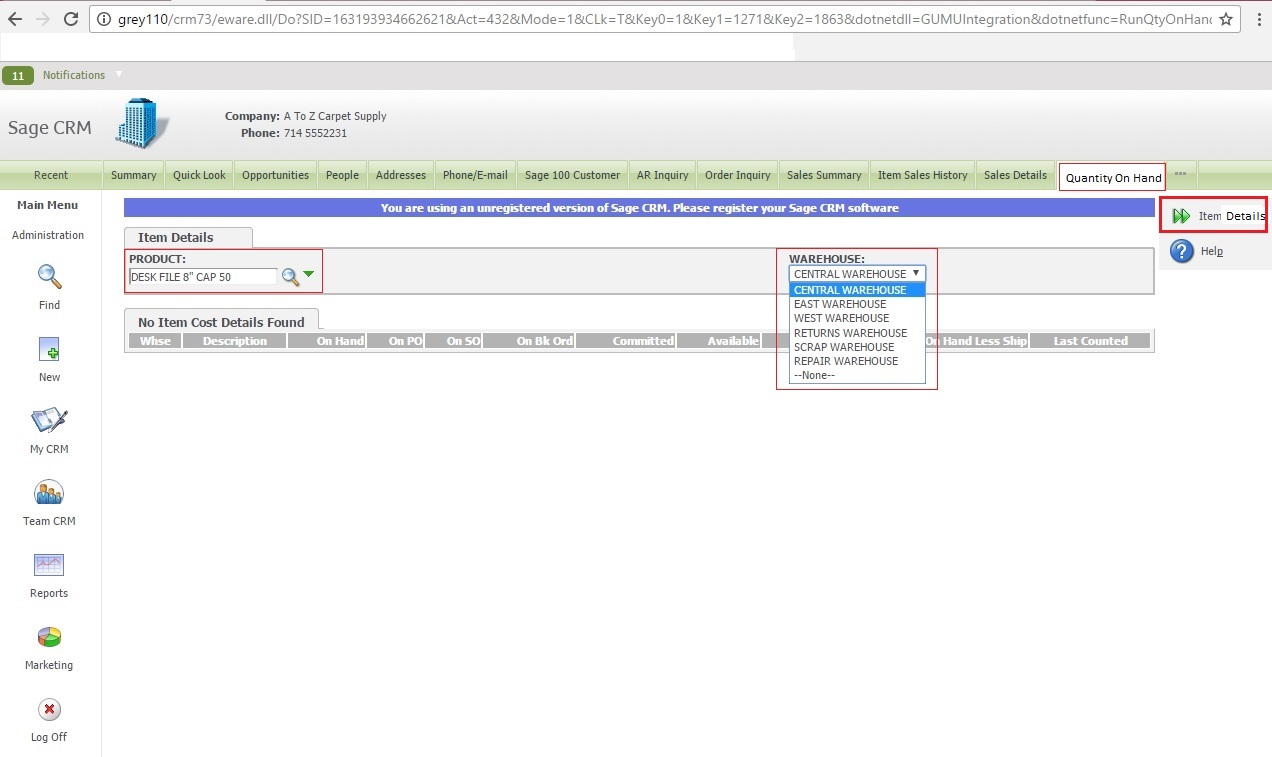Viewport: 1272px width, 757px height.
Task: Open the Chrome three-dot menu
Action: tap(1258, 19)
